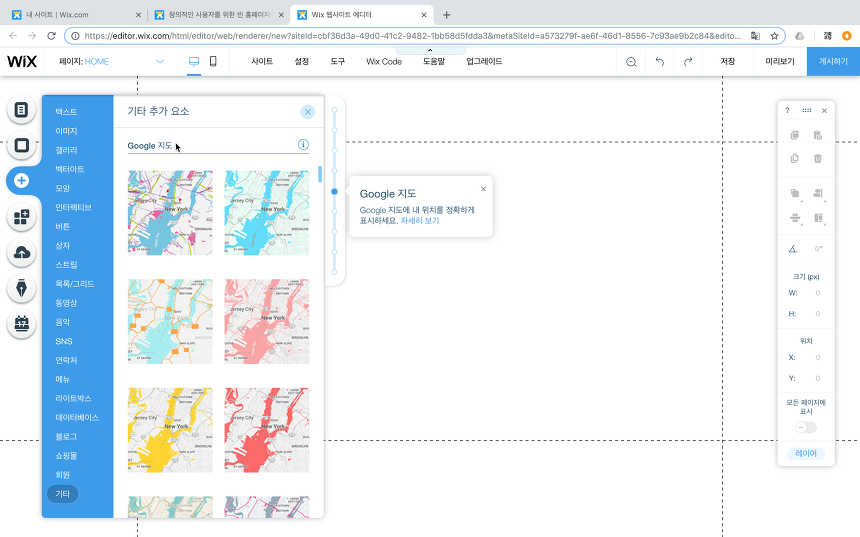Open the blog pen nib icon

[21, 288]
